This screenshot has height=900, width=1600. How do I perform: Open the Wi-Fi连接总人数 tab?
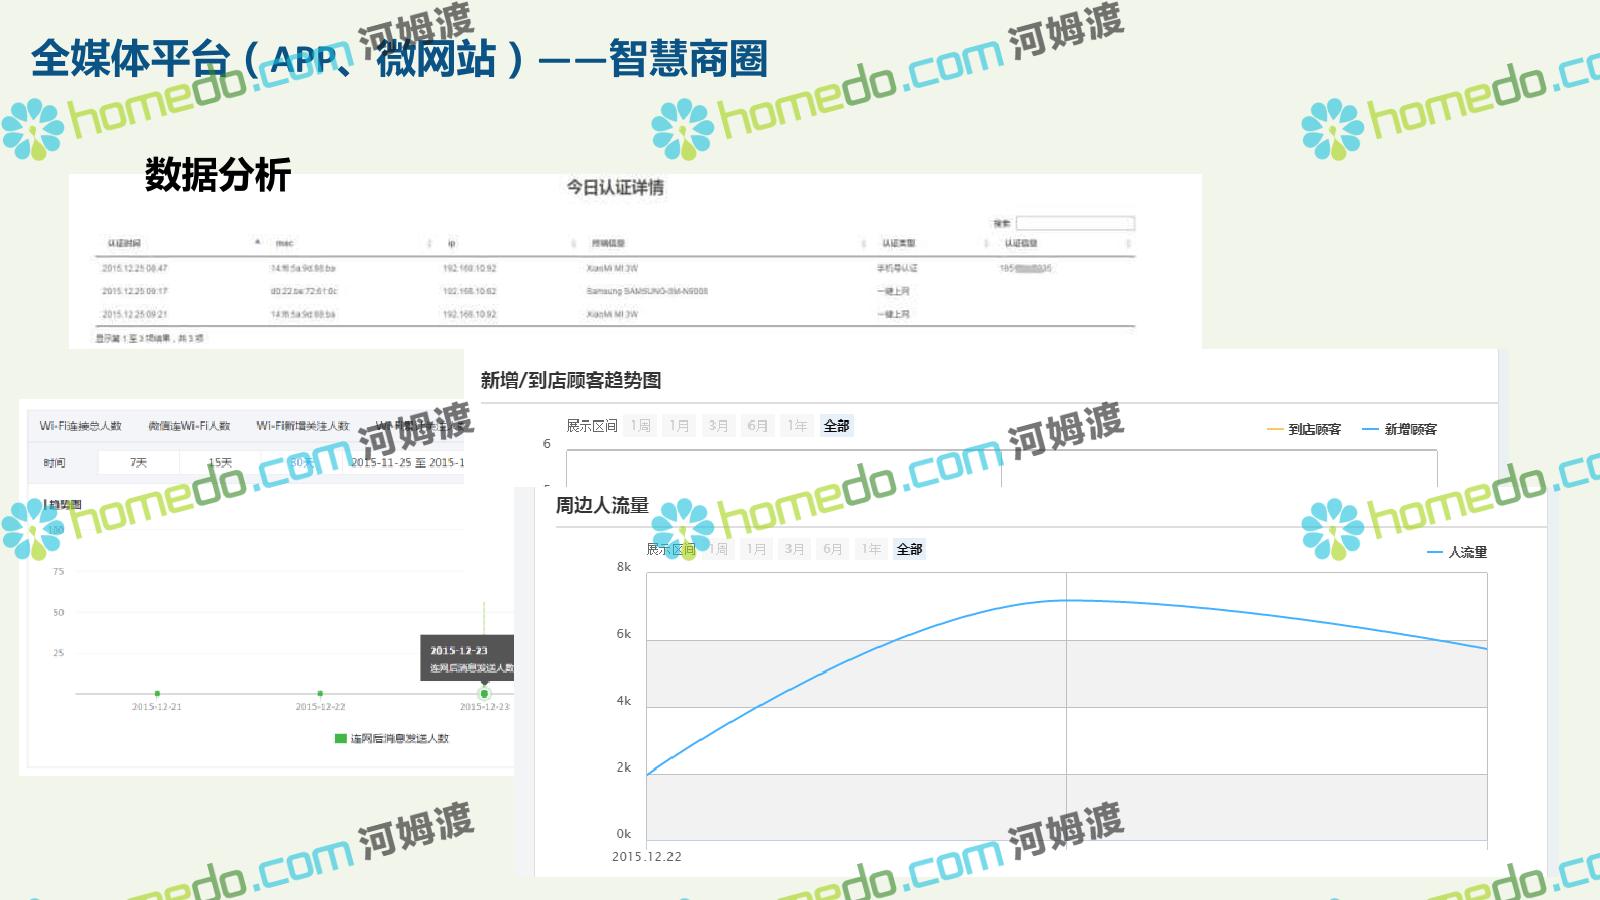(80, 426)
